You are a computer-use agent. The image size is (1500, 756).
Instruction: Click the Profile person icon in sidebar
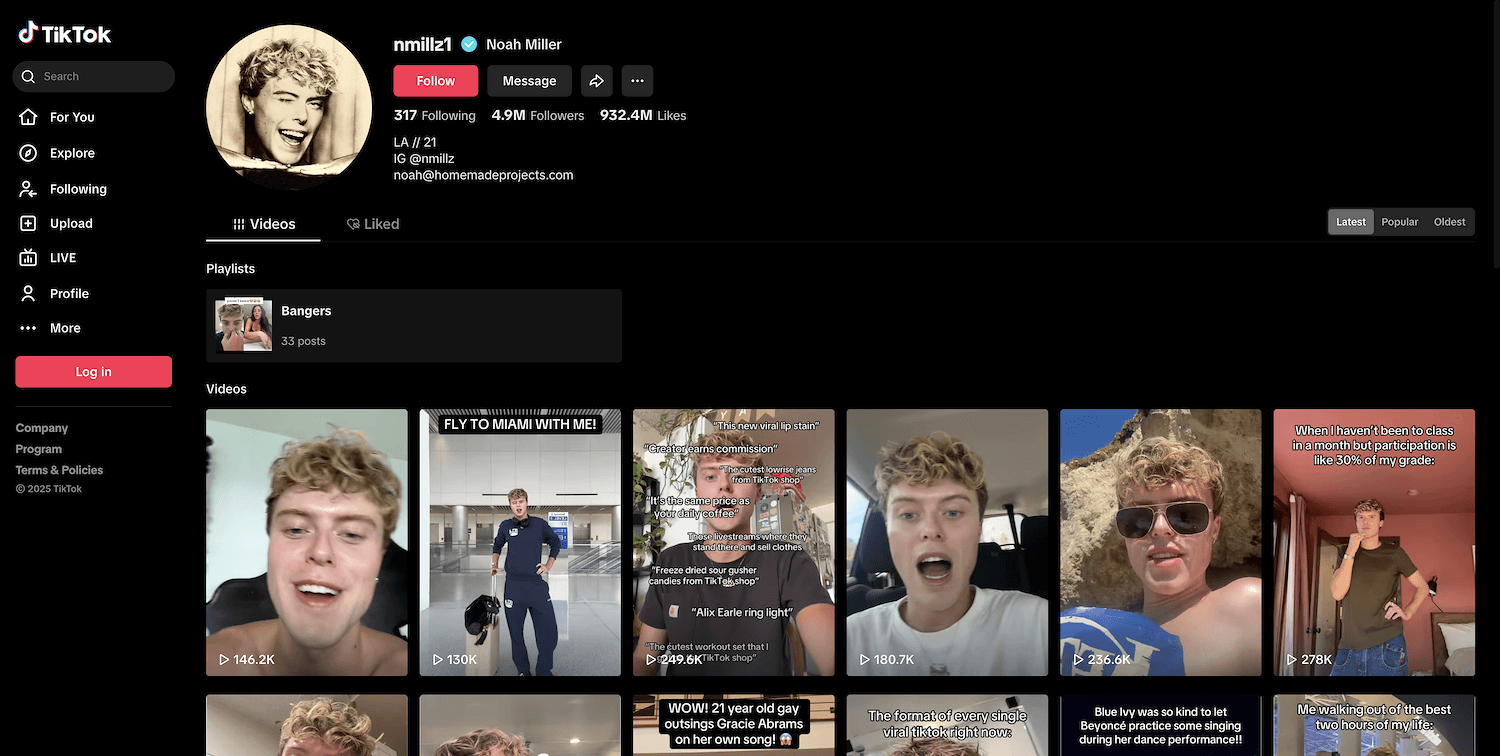pyautogui.click(x=28, y=294)
